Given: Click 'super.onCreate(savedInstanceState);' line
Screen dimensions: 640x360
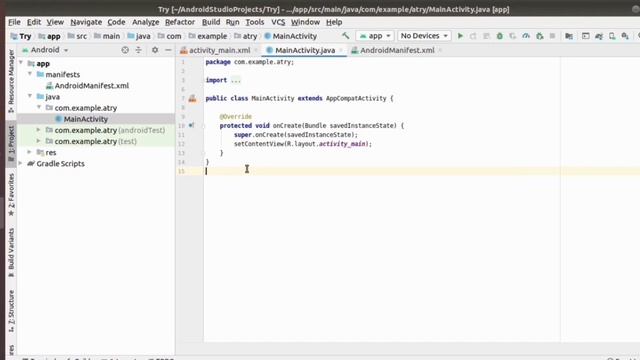Looking at the screenshot, I should pyautogui.click(x=296, y=135).
